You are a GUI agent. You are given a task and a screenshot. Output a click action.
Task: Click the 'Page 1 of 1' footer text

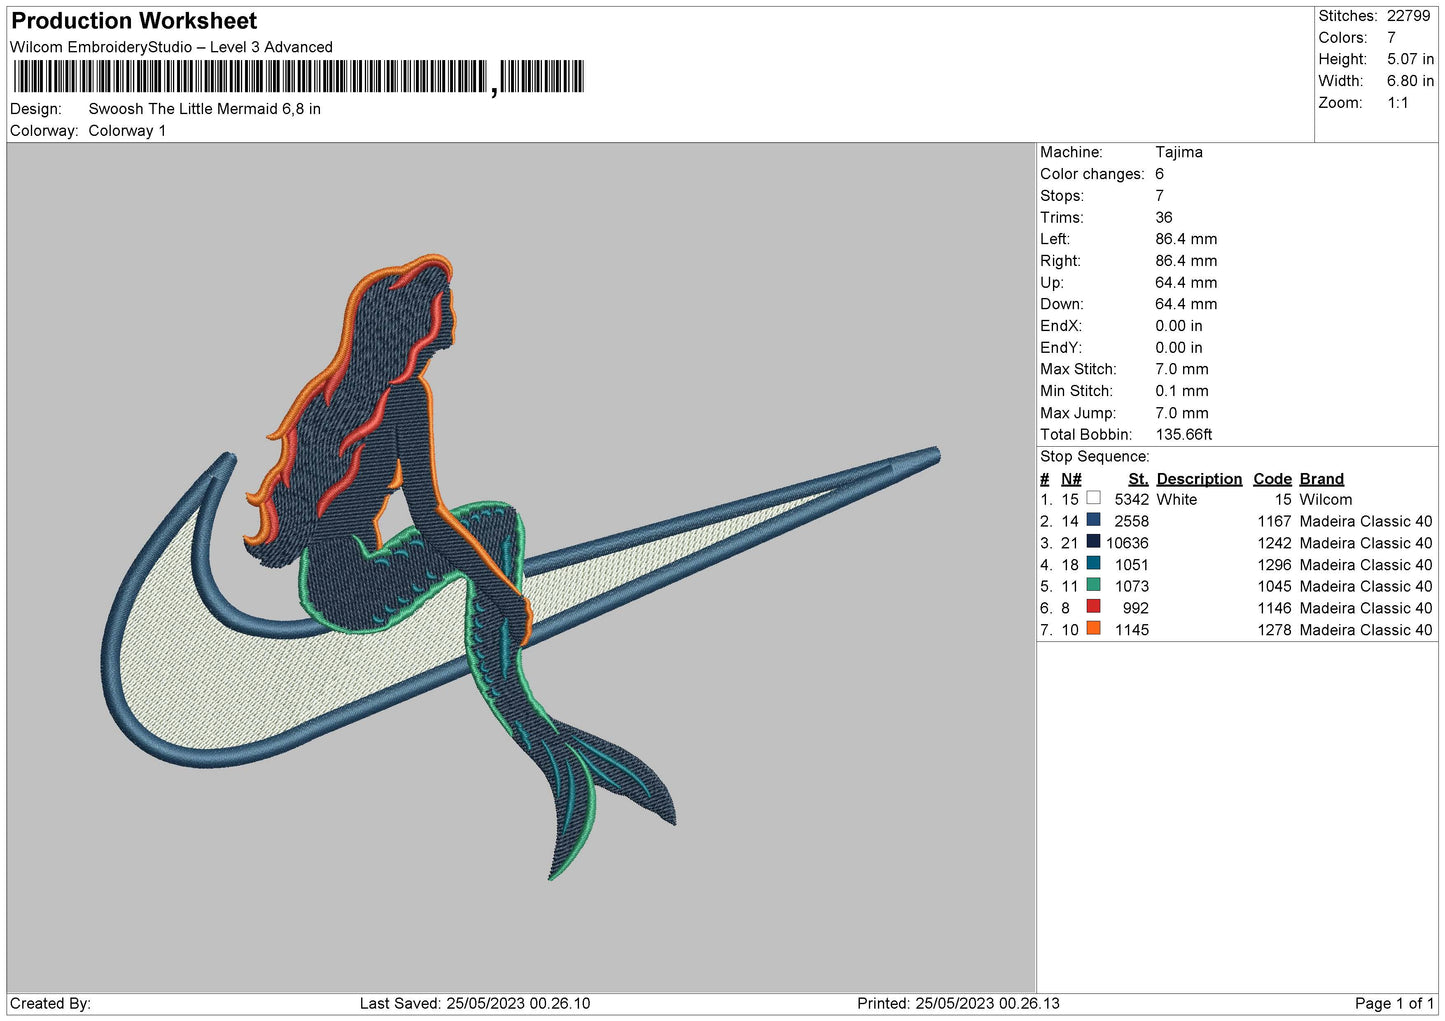pyautogui.click(x=1394, y=1003)
